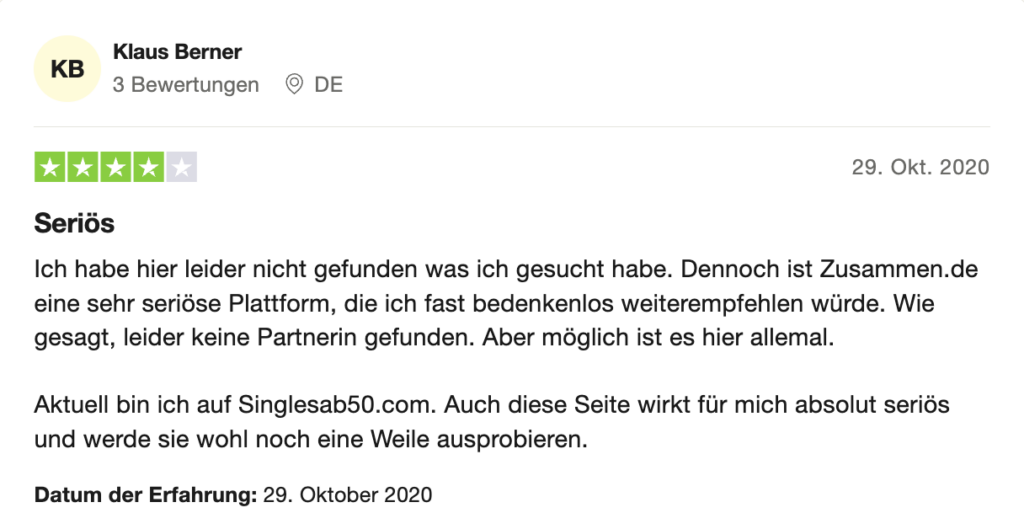Screen dimensions: 1024x529
Task: Open the review title Seriös
Action: (x=74, y=223)
